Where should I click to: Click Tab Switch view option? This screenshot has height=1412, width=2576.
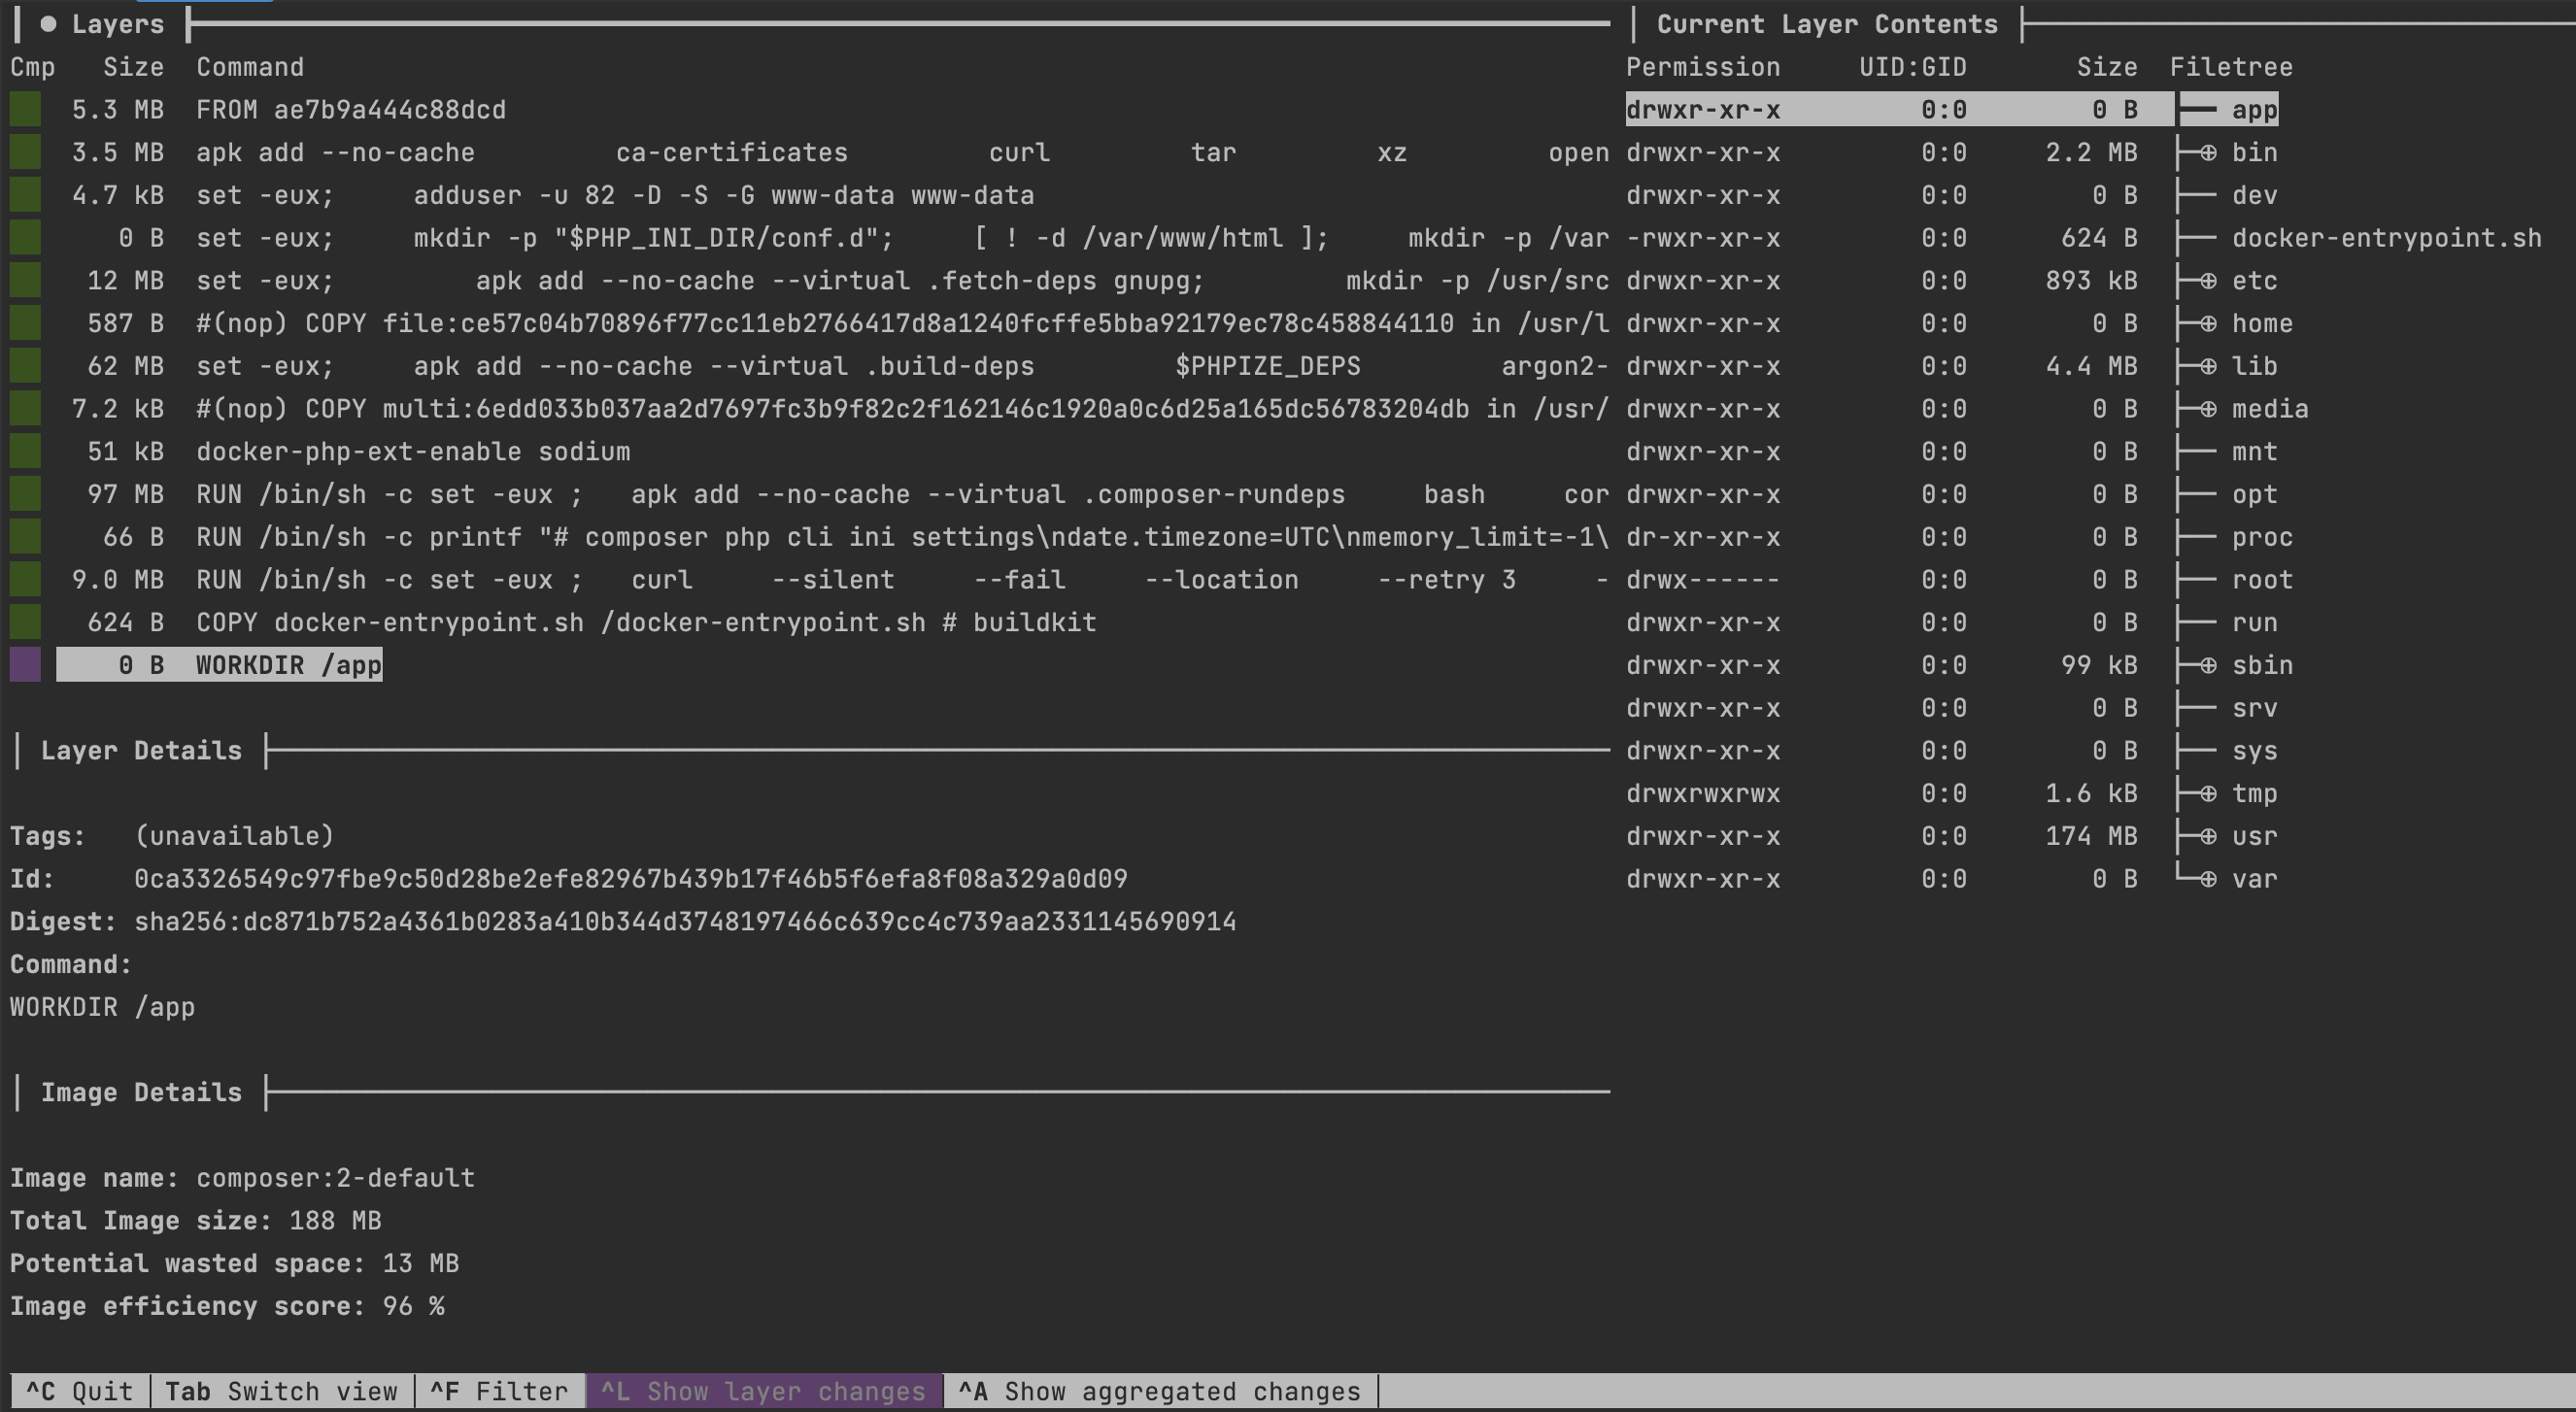[x=281, y=1391]
